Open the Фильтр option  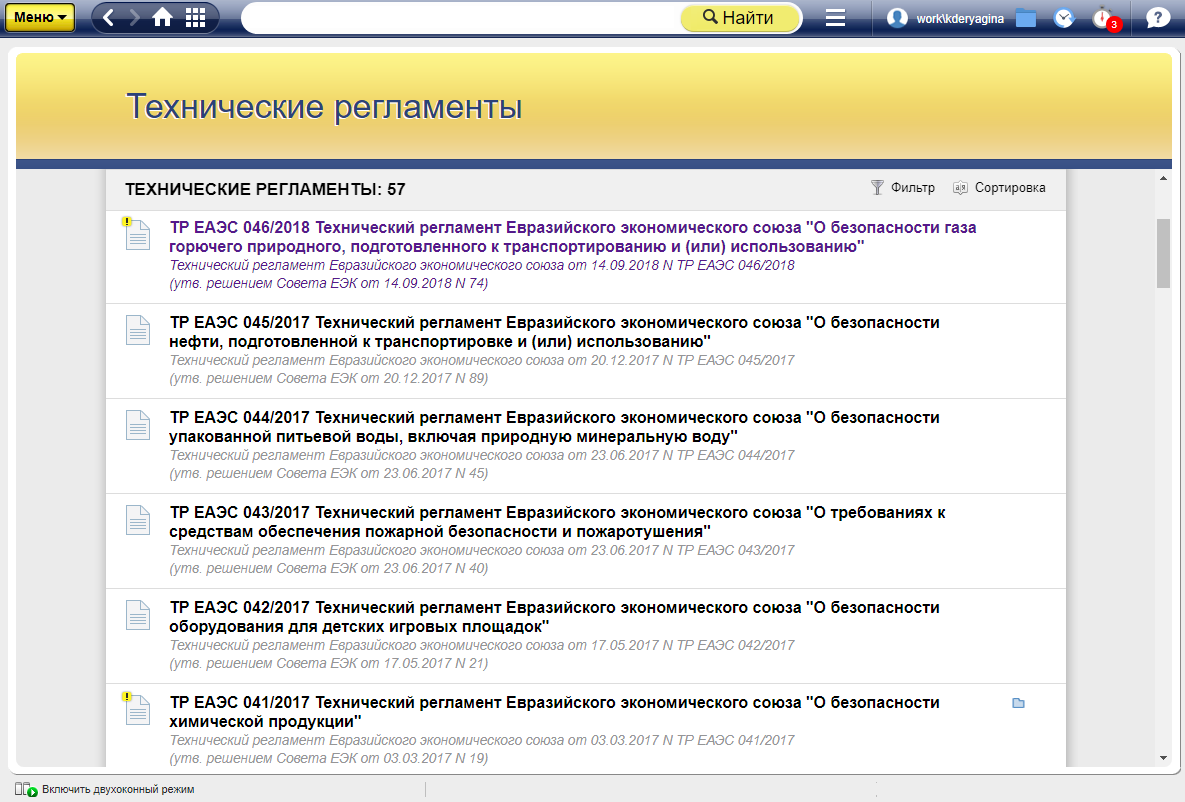(x=902, y=187)
